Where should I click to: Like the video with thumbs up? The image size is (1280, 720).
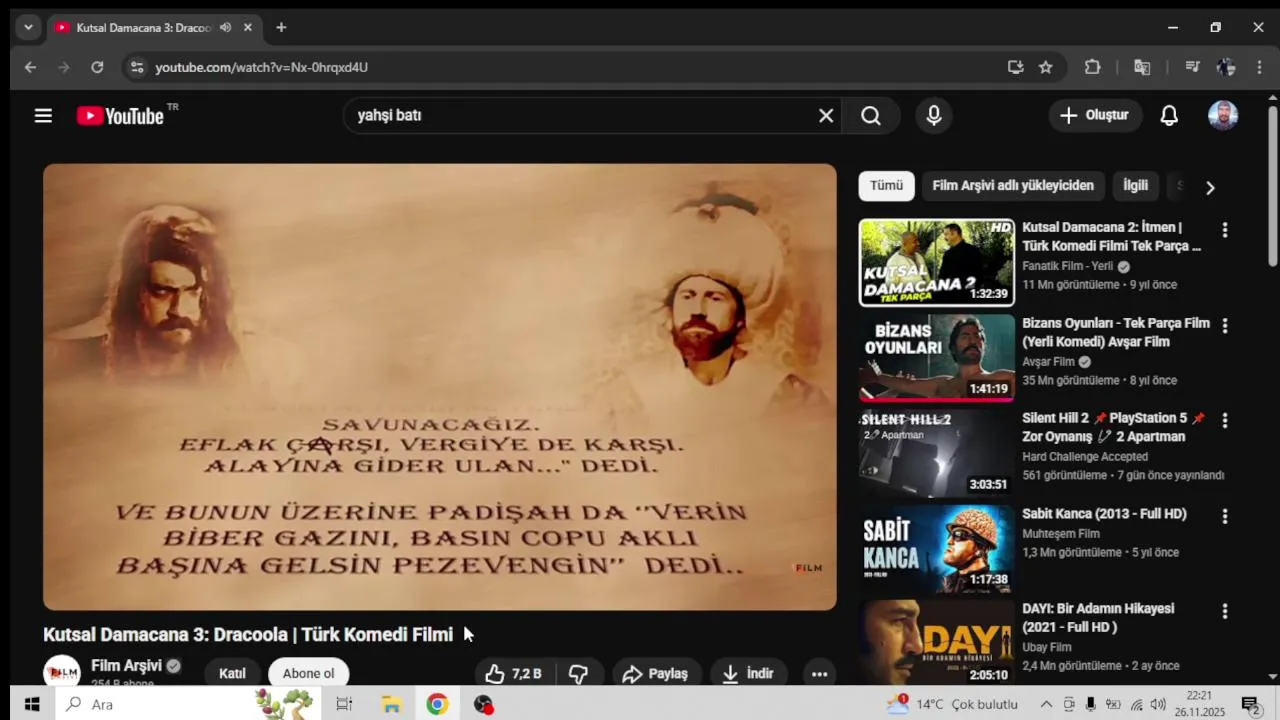coord(514,673)
